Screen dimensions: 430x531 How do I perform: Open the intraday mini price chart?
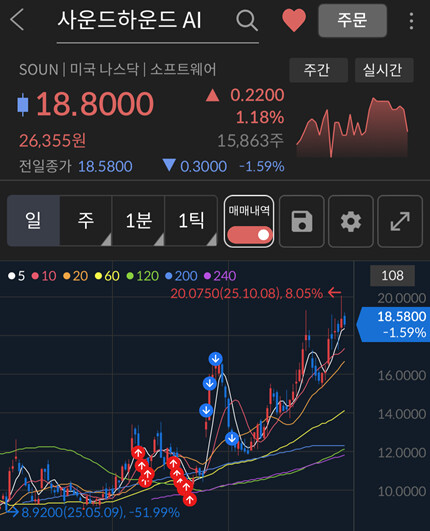352,128
